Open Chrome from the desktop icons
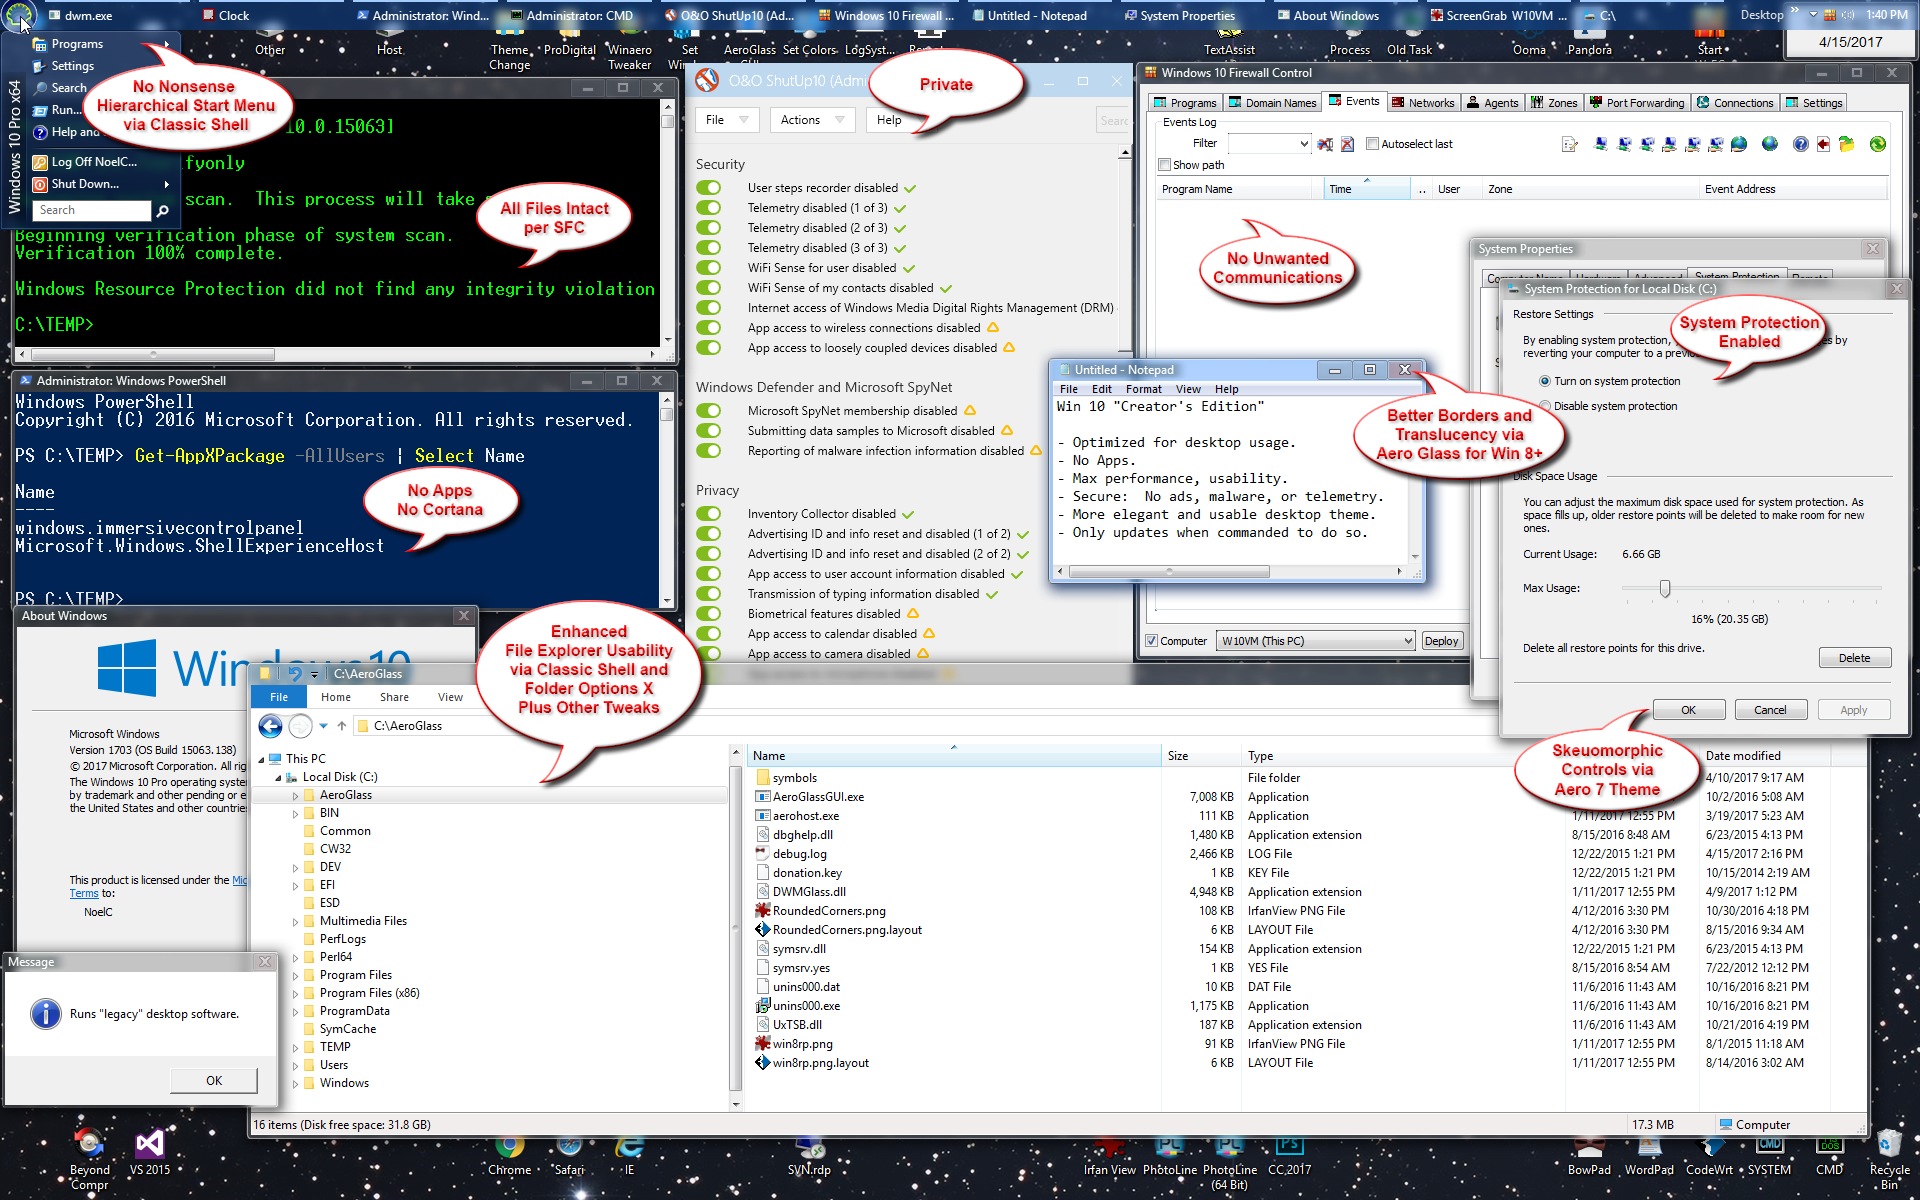 pos(509,1150)
